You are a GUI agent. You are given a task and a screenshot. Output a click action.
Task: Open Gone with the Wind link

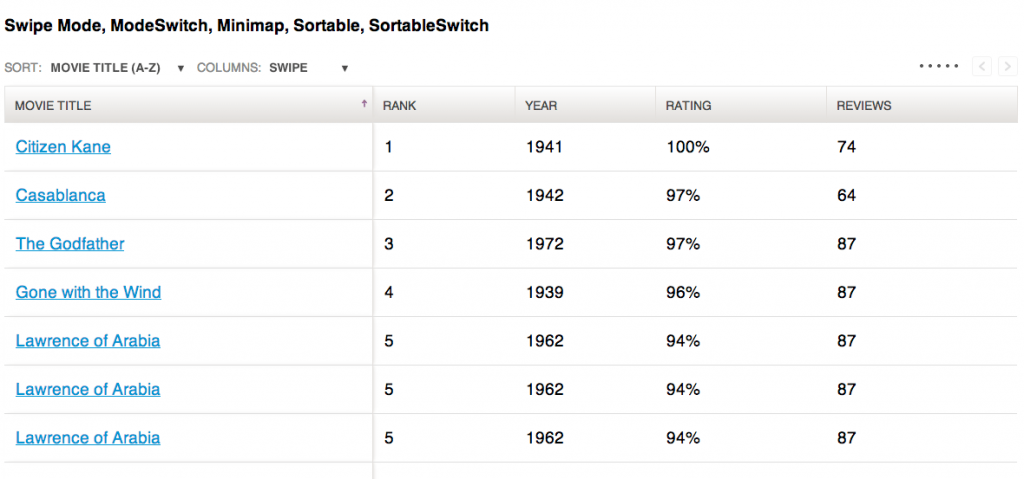pos(88,292)
